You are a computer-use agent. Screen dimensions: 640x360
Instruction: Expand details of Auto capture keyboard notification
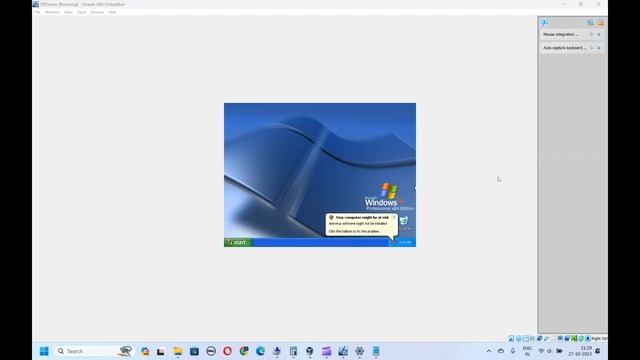[x=591, y=48]
